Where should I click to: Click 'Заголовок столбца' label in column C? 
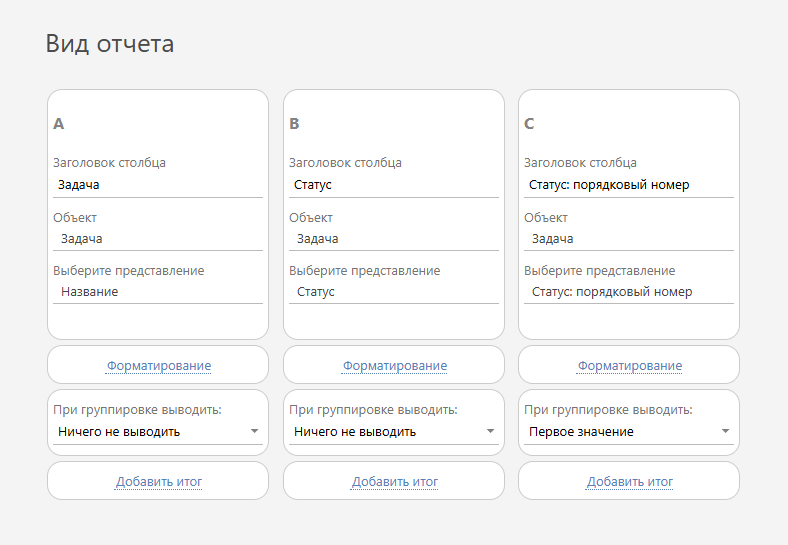(580, 163)
